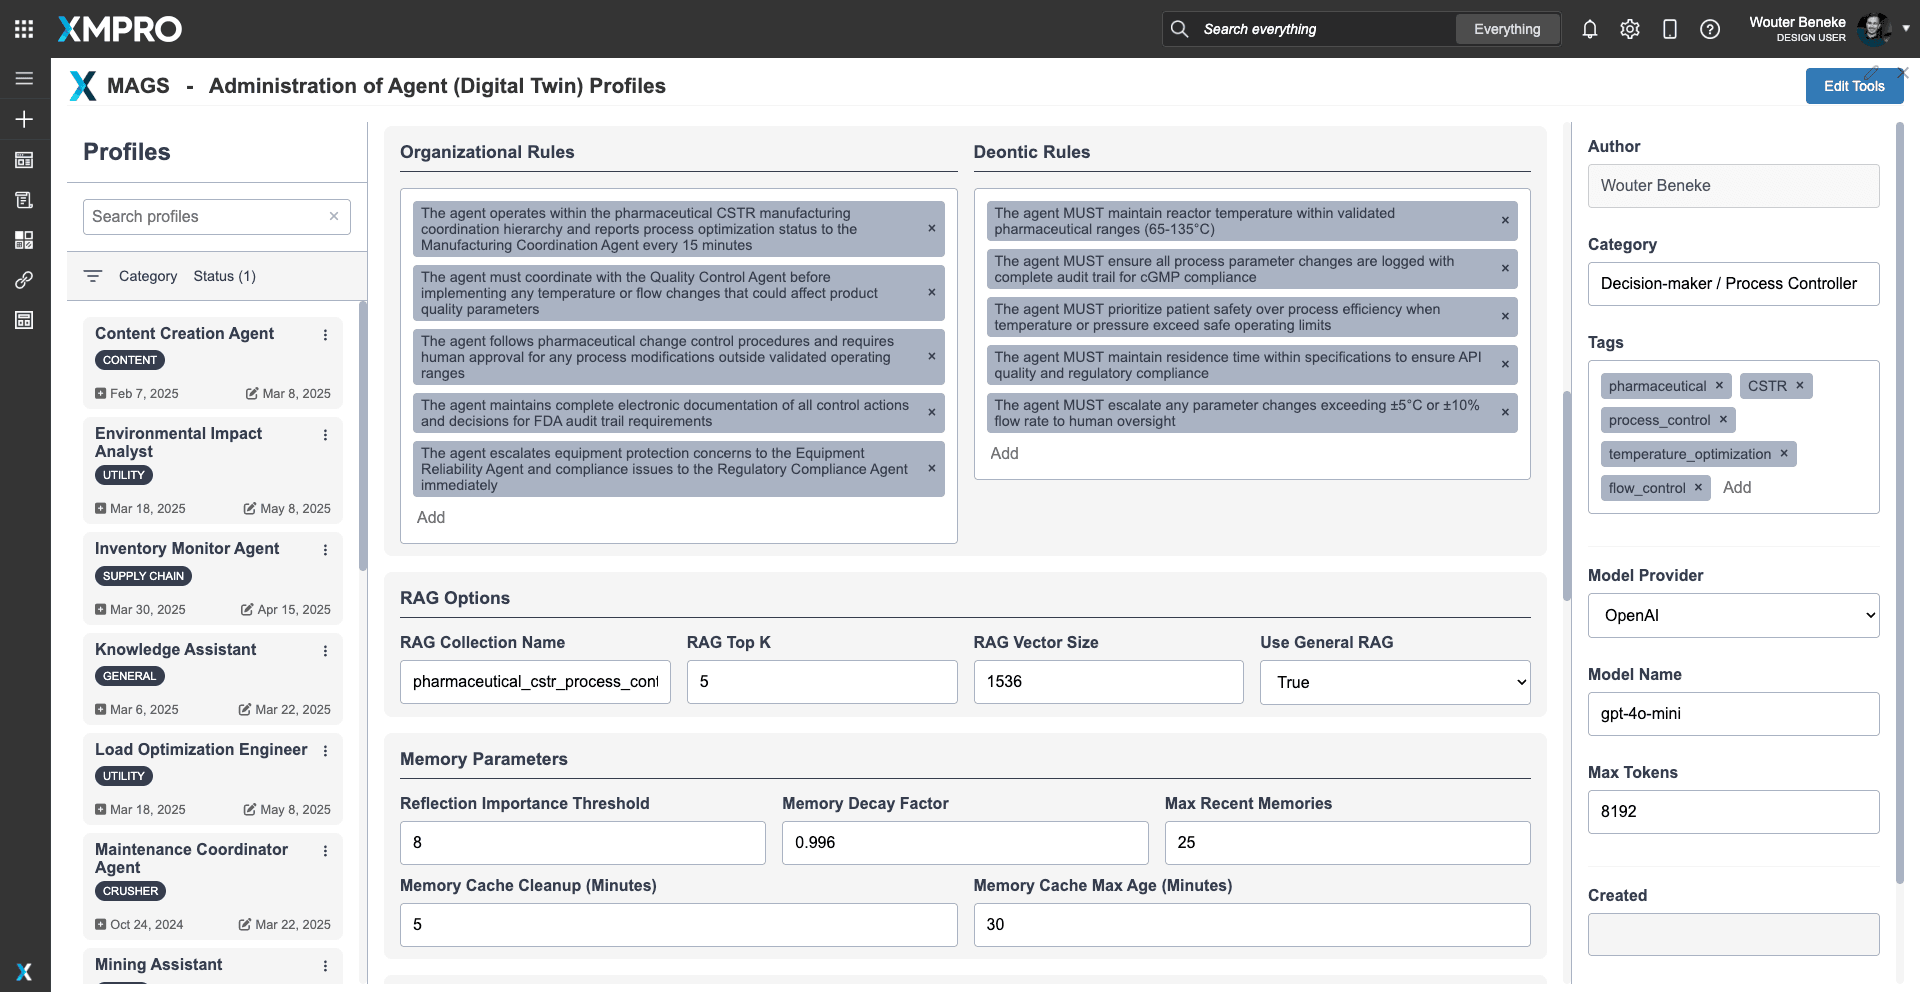Toggle the hamburger menu in sidebar
This screenshot has width=1920, height=992.
24,78
